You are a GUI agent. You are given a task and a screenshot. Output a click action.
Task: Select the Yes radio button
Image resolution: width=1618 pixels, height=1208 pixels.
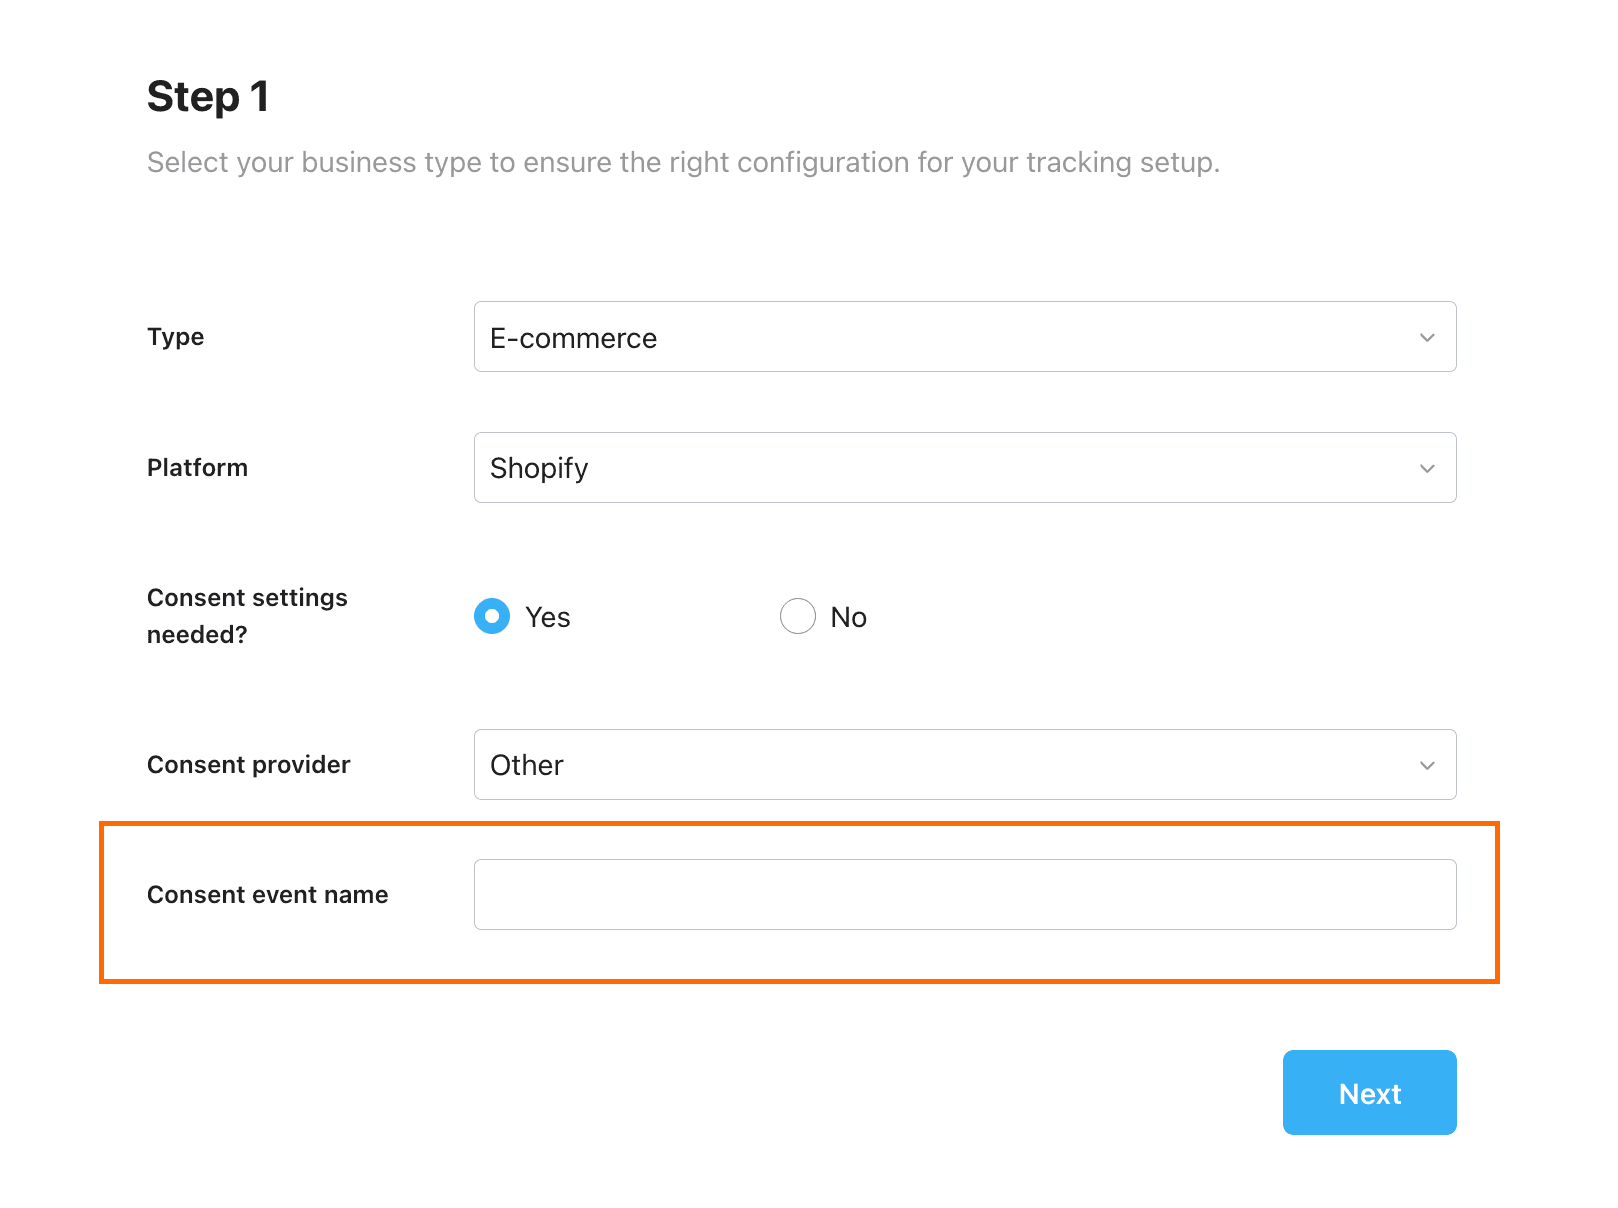coord(492,616)
